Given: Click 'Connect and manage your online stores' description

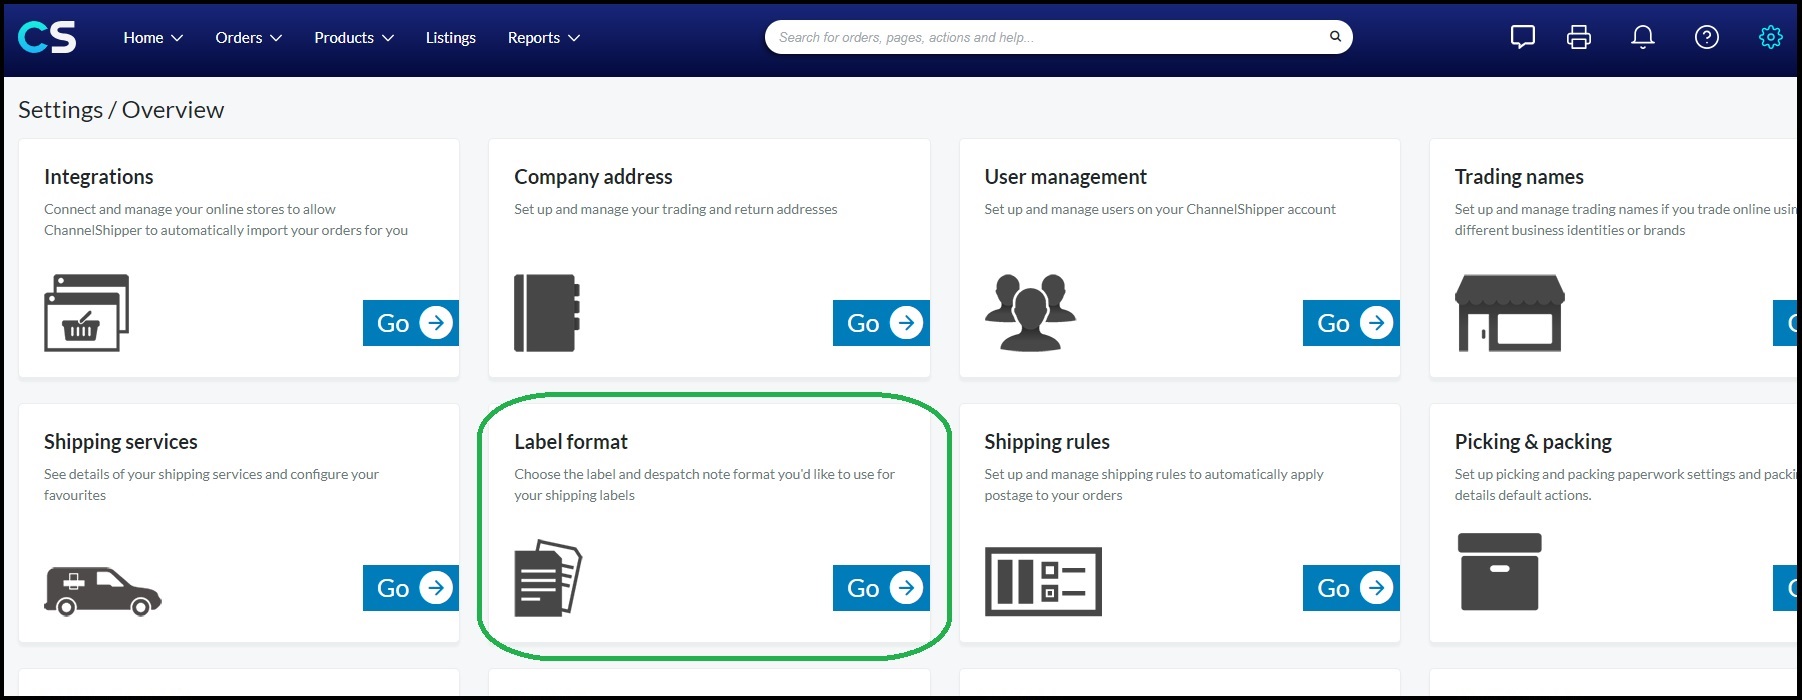Looking at the screenshot, I should click(226, 220).
